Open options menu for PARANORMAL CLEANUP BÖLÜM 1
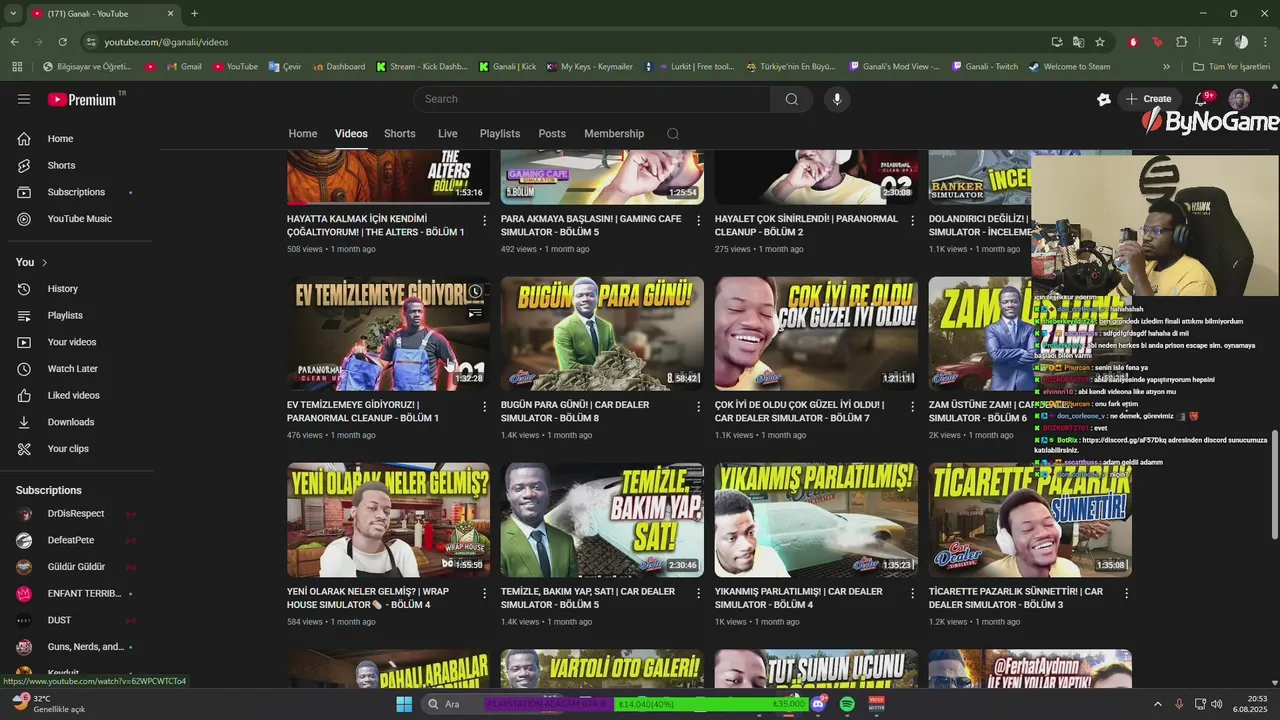The height and width of the screenshot is (720, 1280). [x=485, y=406]
